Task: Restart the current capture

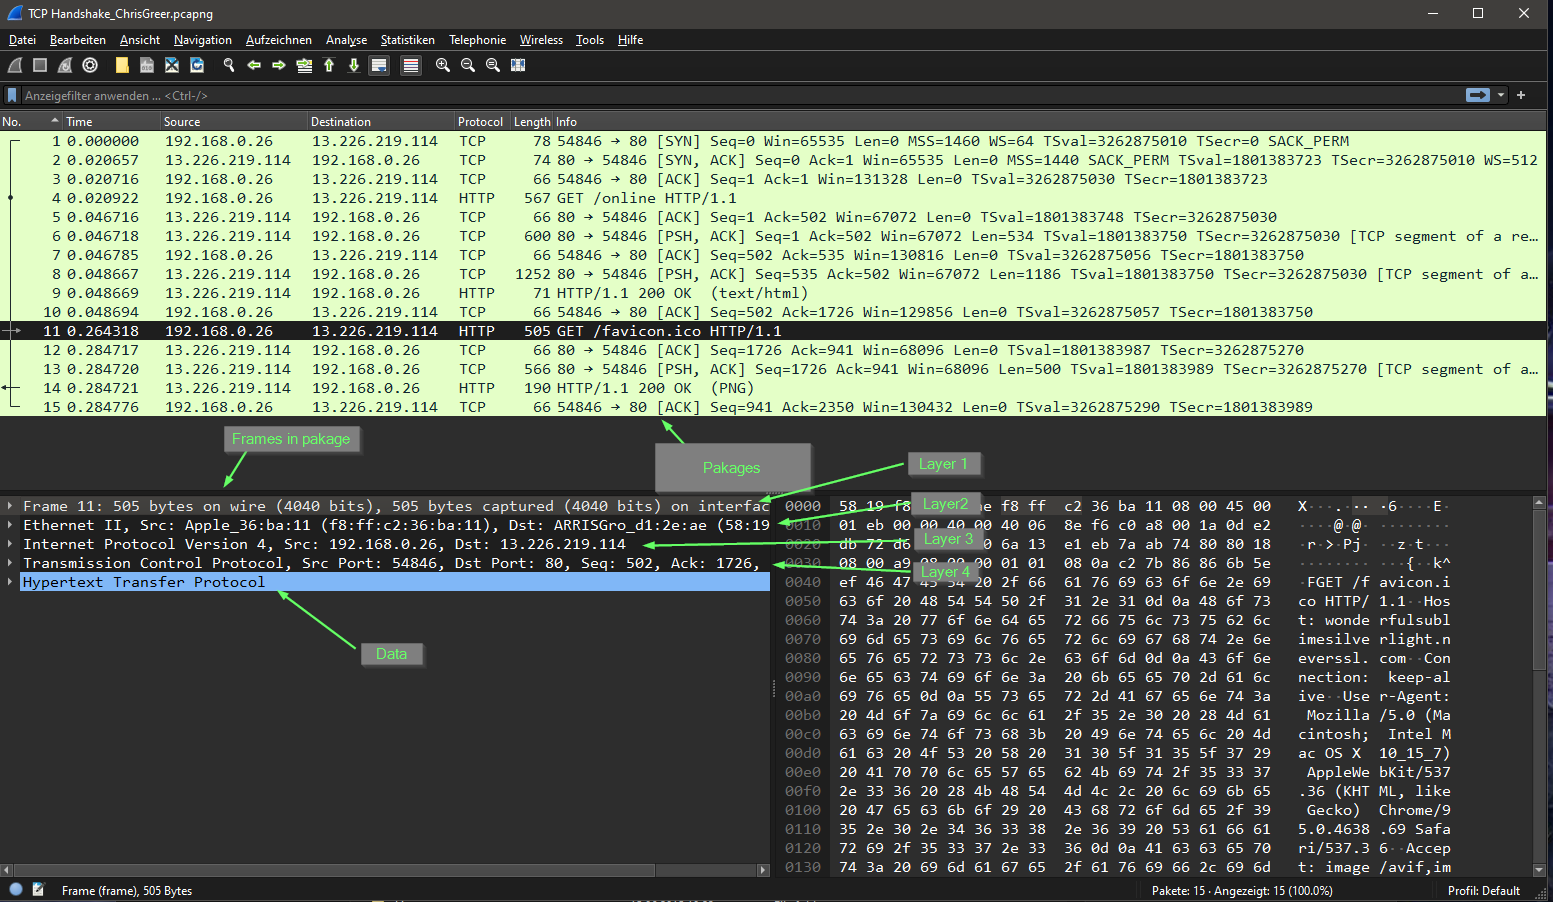Action: pos(65,65)
